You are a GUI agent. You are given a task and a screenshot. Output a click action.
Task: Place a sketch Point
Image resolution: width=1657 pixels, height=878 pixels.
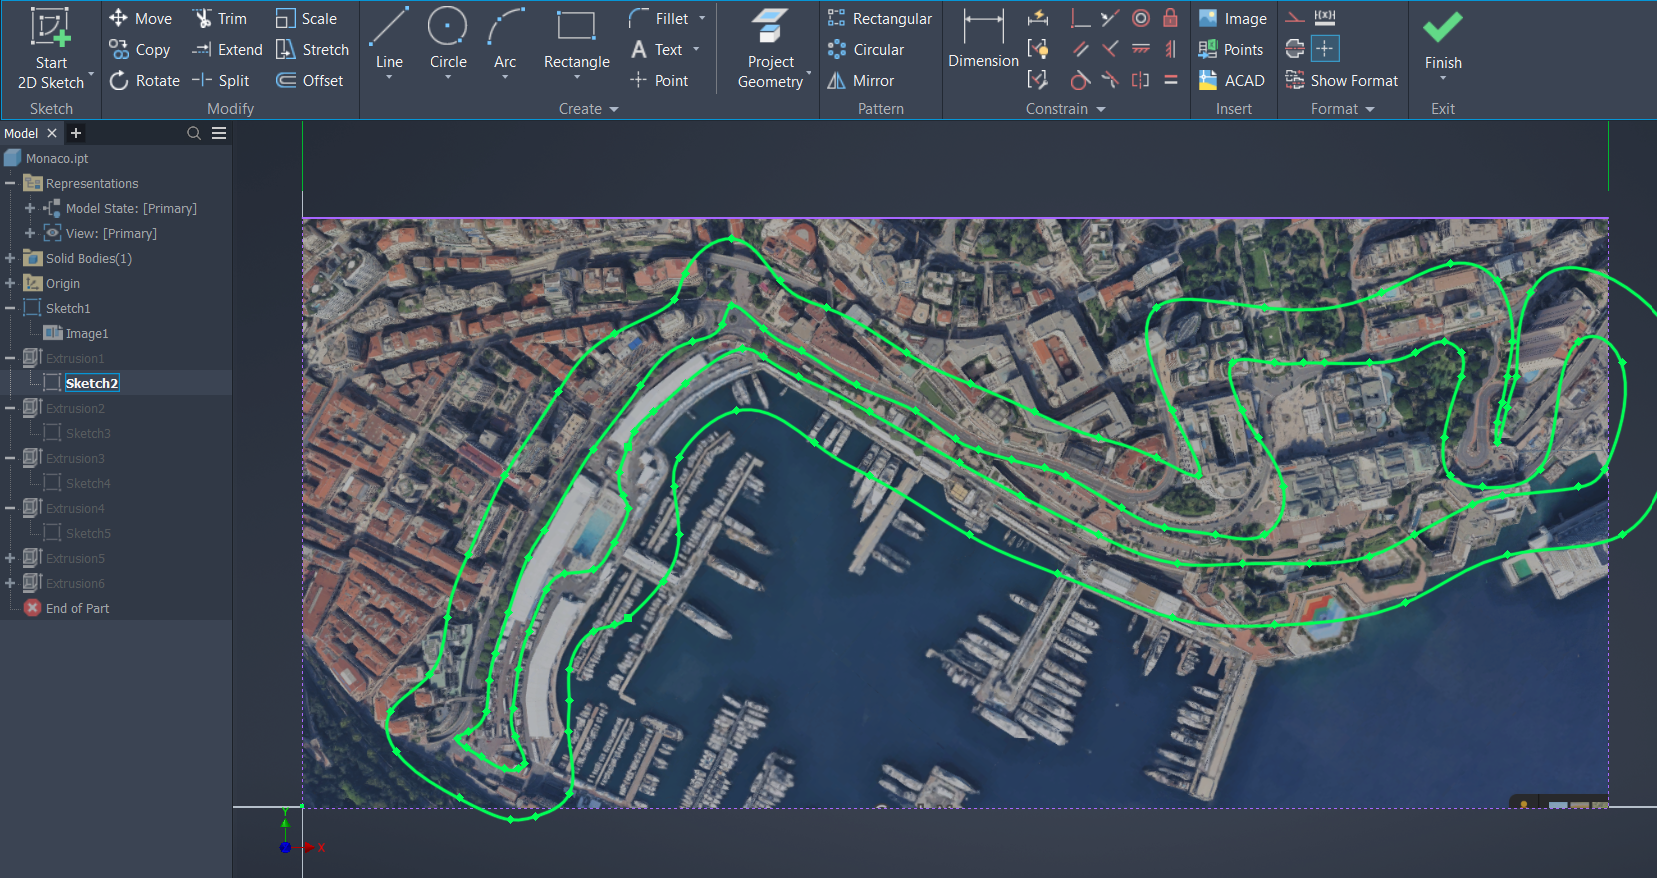(659, 80)
